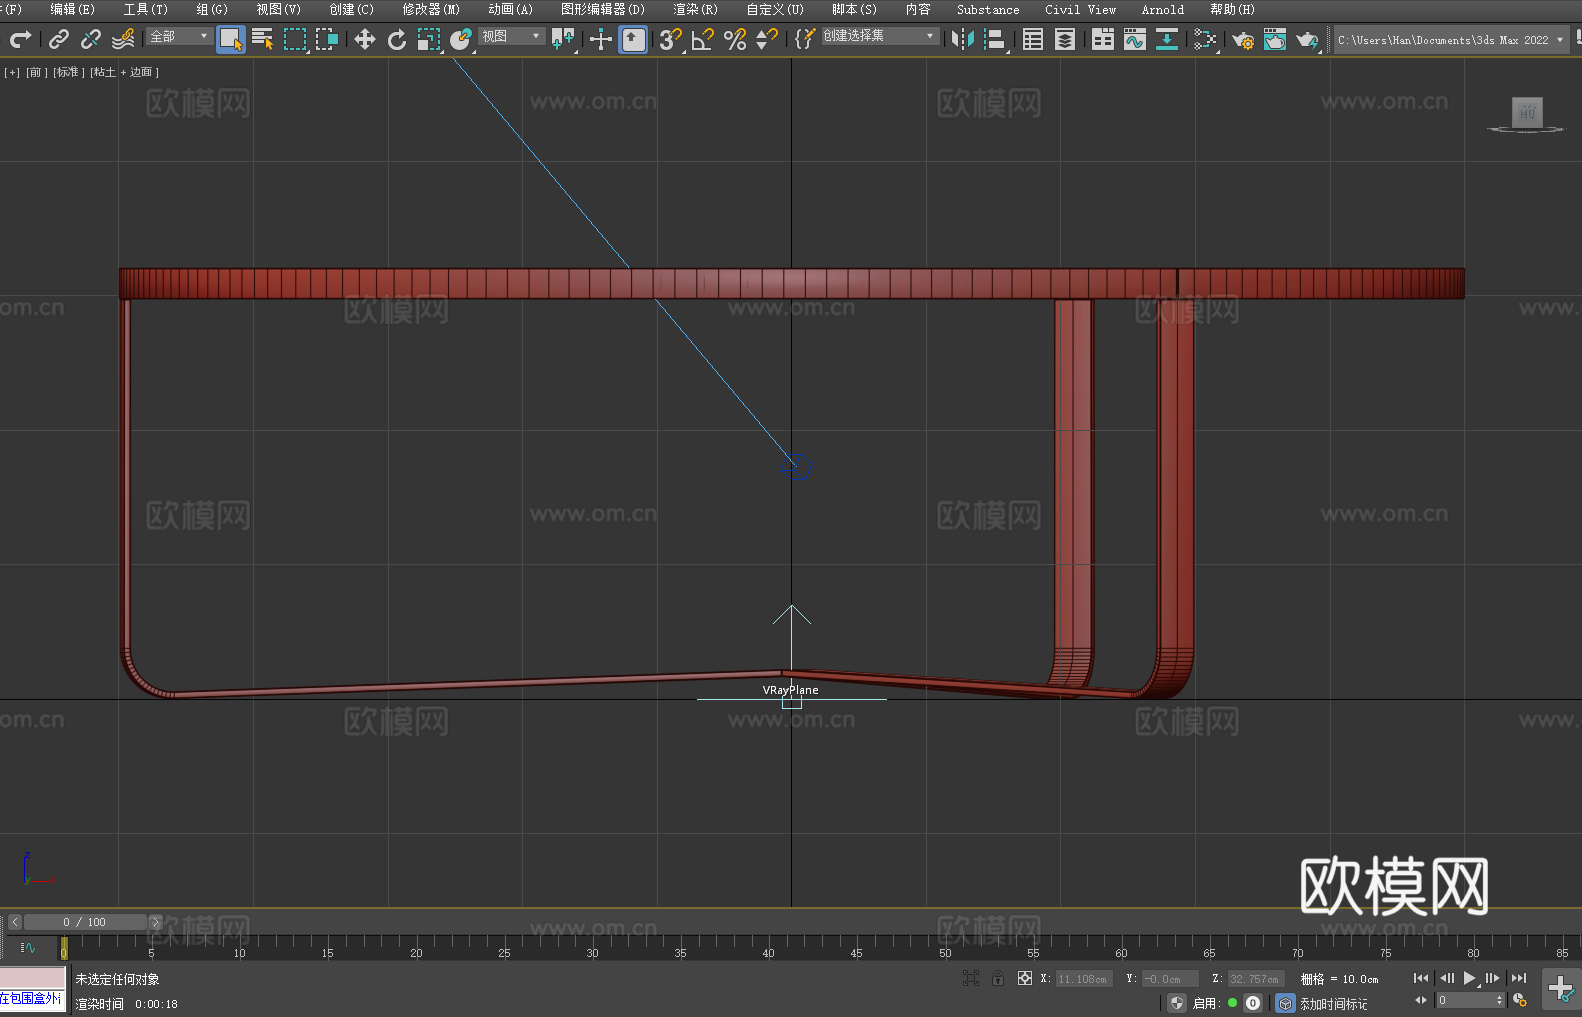Select the Move tool

365,39
